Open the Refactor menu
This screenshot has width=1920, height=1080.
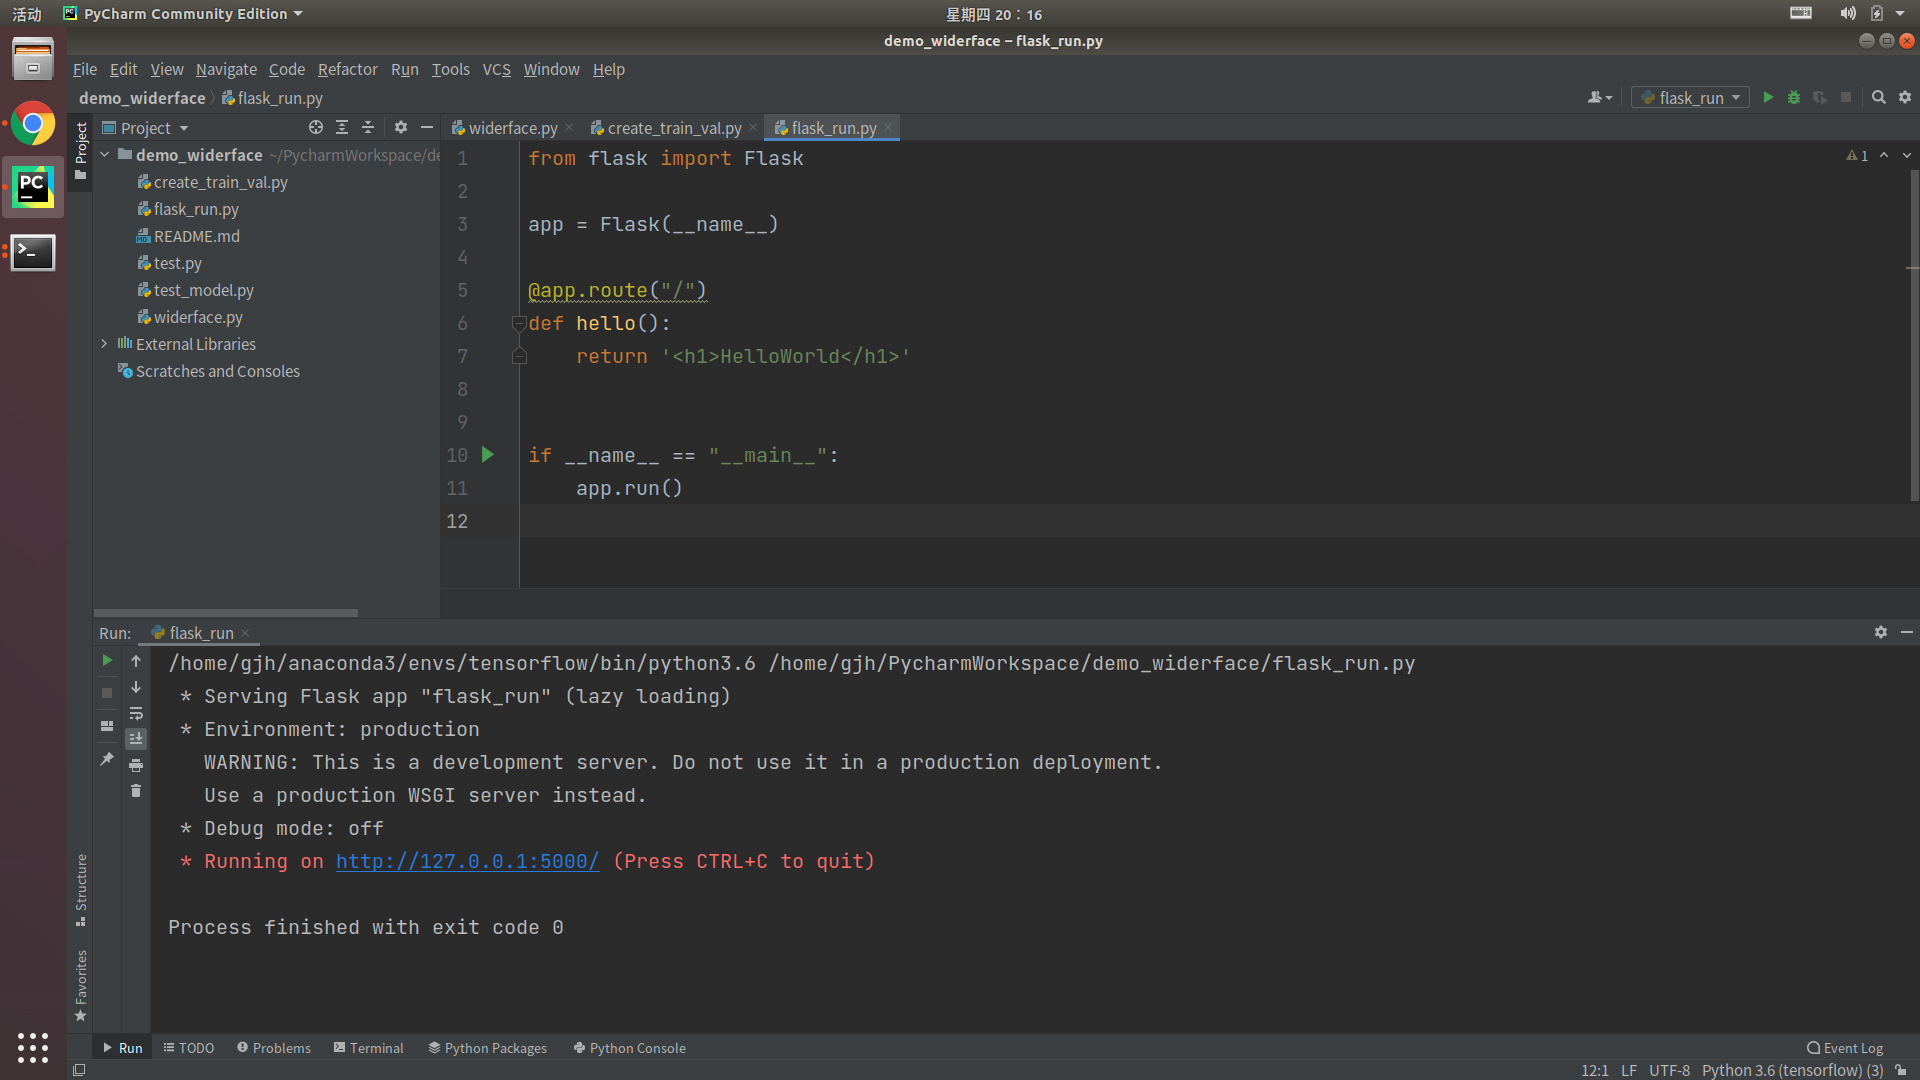pyautogui.click(x=347, y=69)
